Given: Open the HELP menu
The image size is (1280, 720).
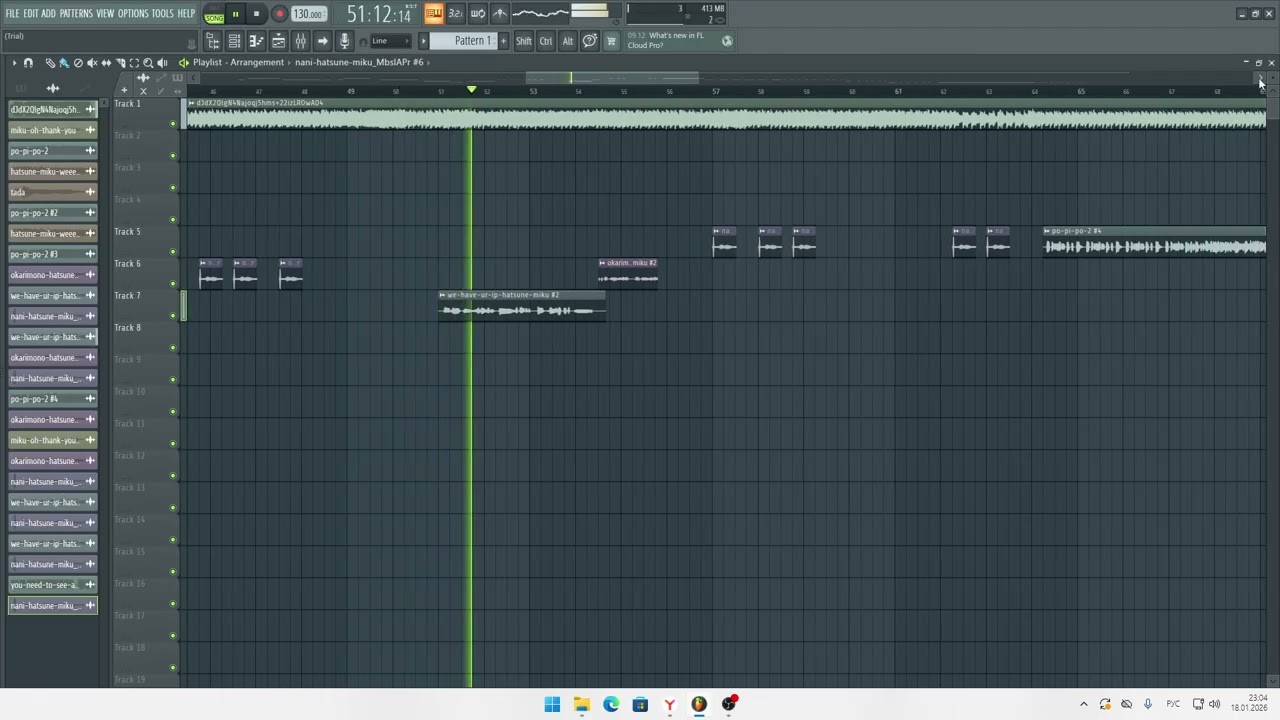Looking at the screenshot, I should (186, 13).
